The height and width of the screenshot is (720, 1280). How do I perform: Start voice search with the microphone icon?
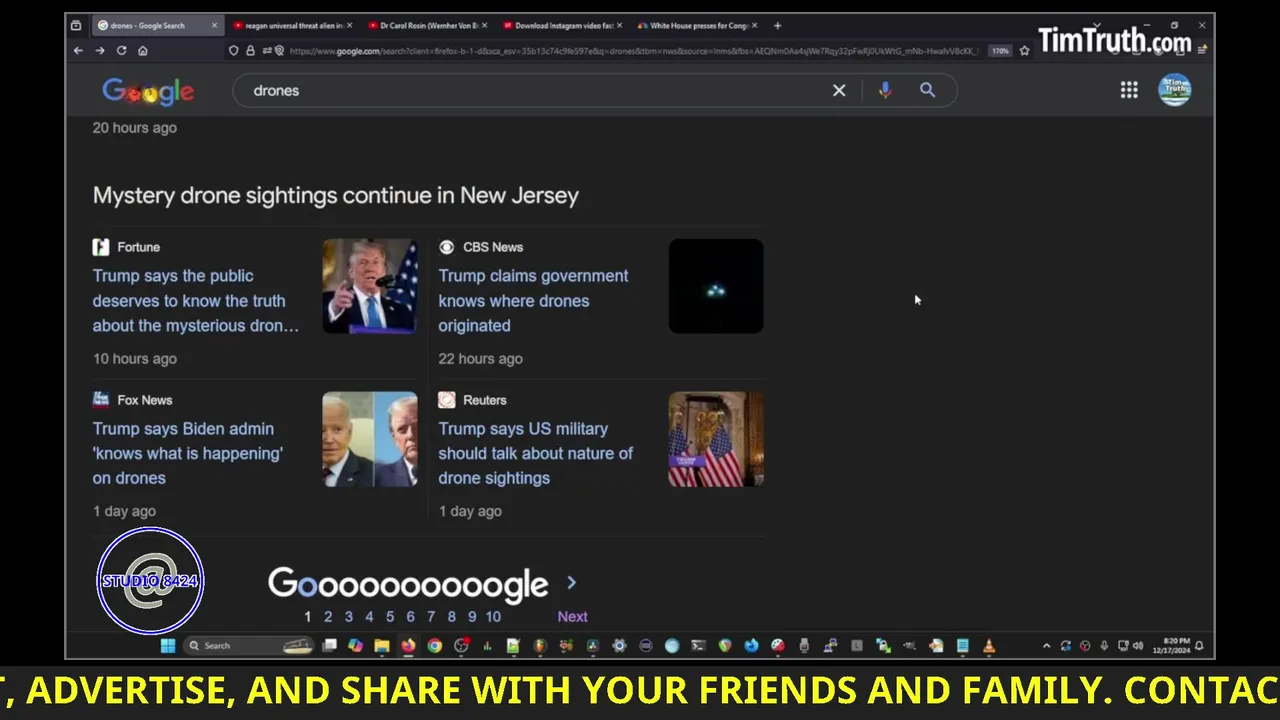884,90
